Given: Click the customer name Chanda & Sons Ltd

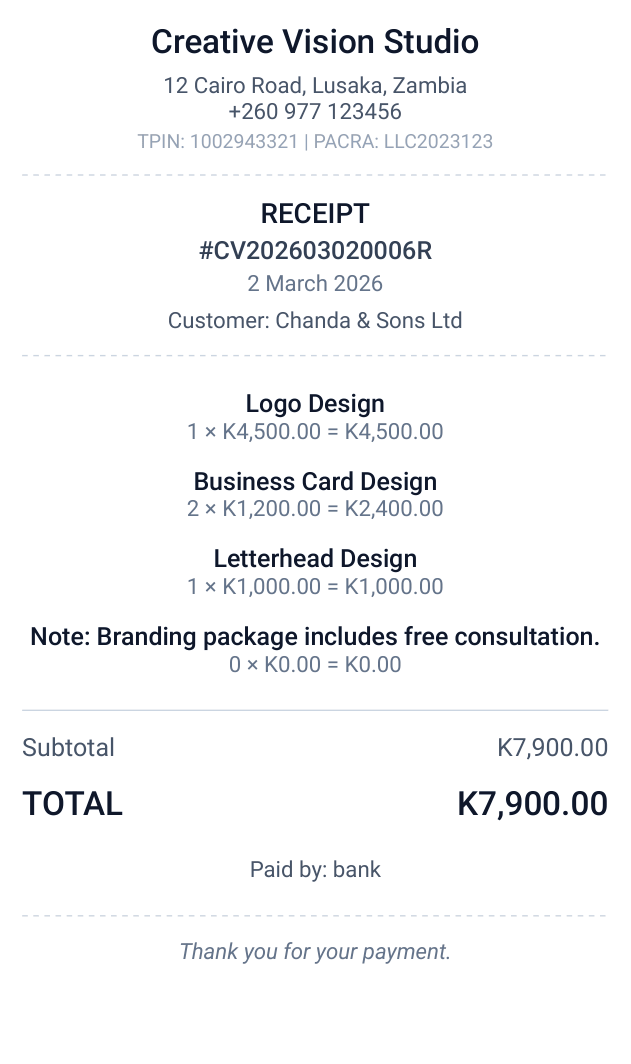Looking at the screenshot, I should coord(315,321).
